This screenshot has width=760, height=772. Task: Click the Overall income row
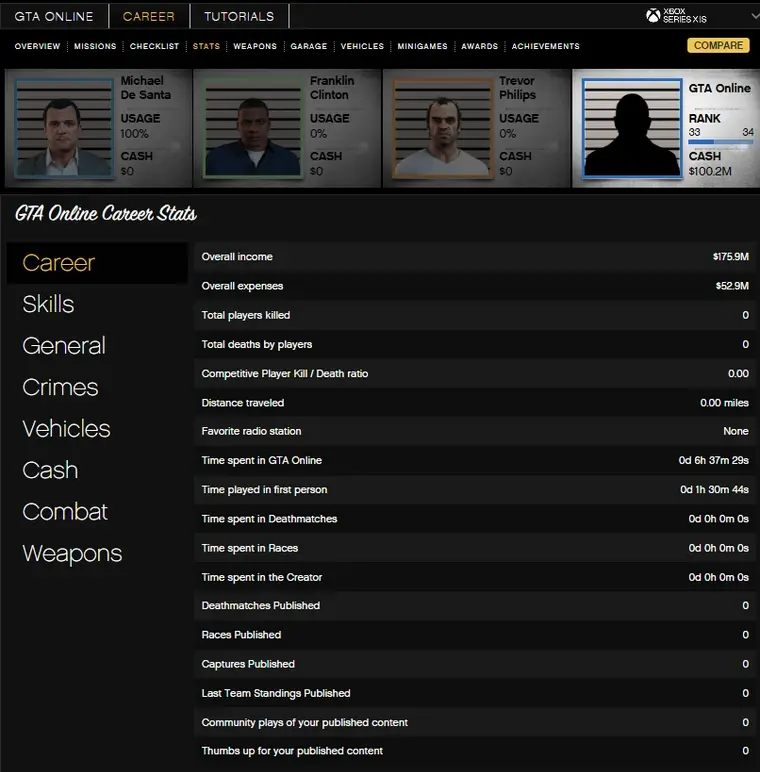click(x=475, y=257)
